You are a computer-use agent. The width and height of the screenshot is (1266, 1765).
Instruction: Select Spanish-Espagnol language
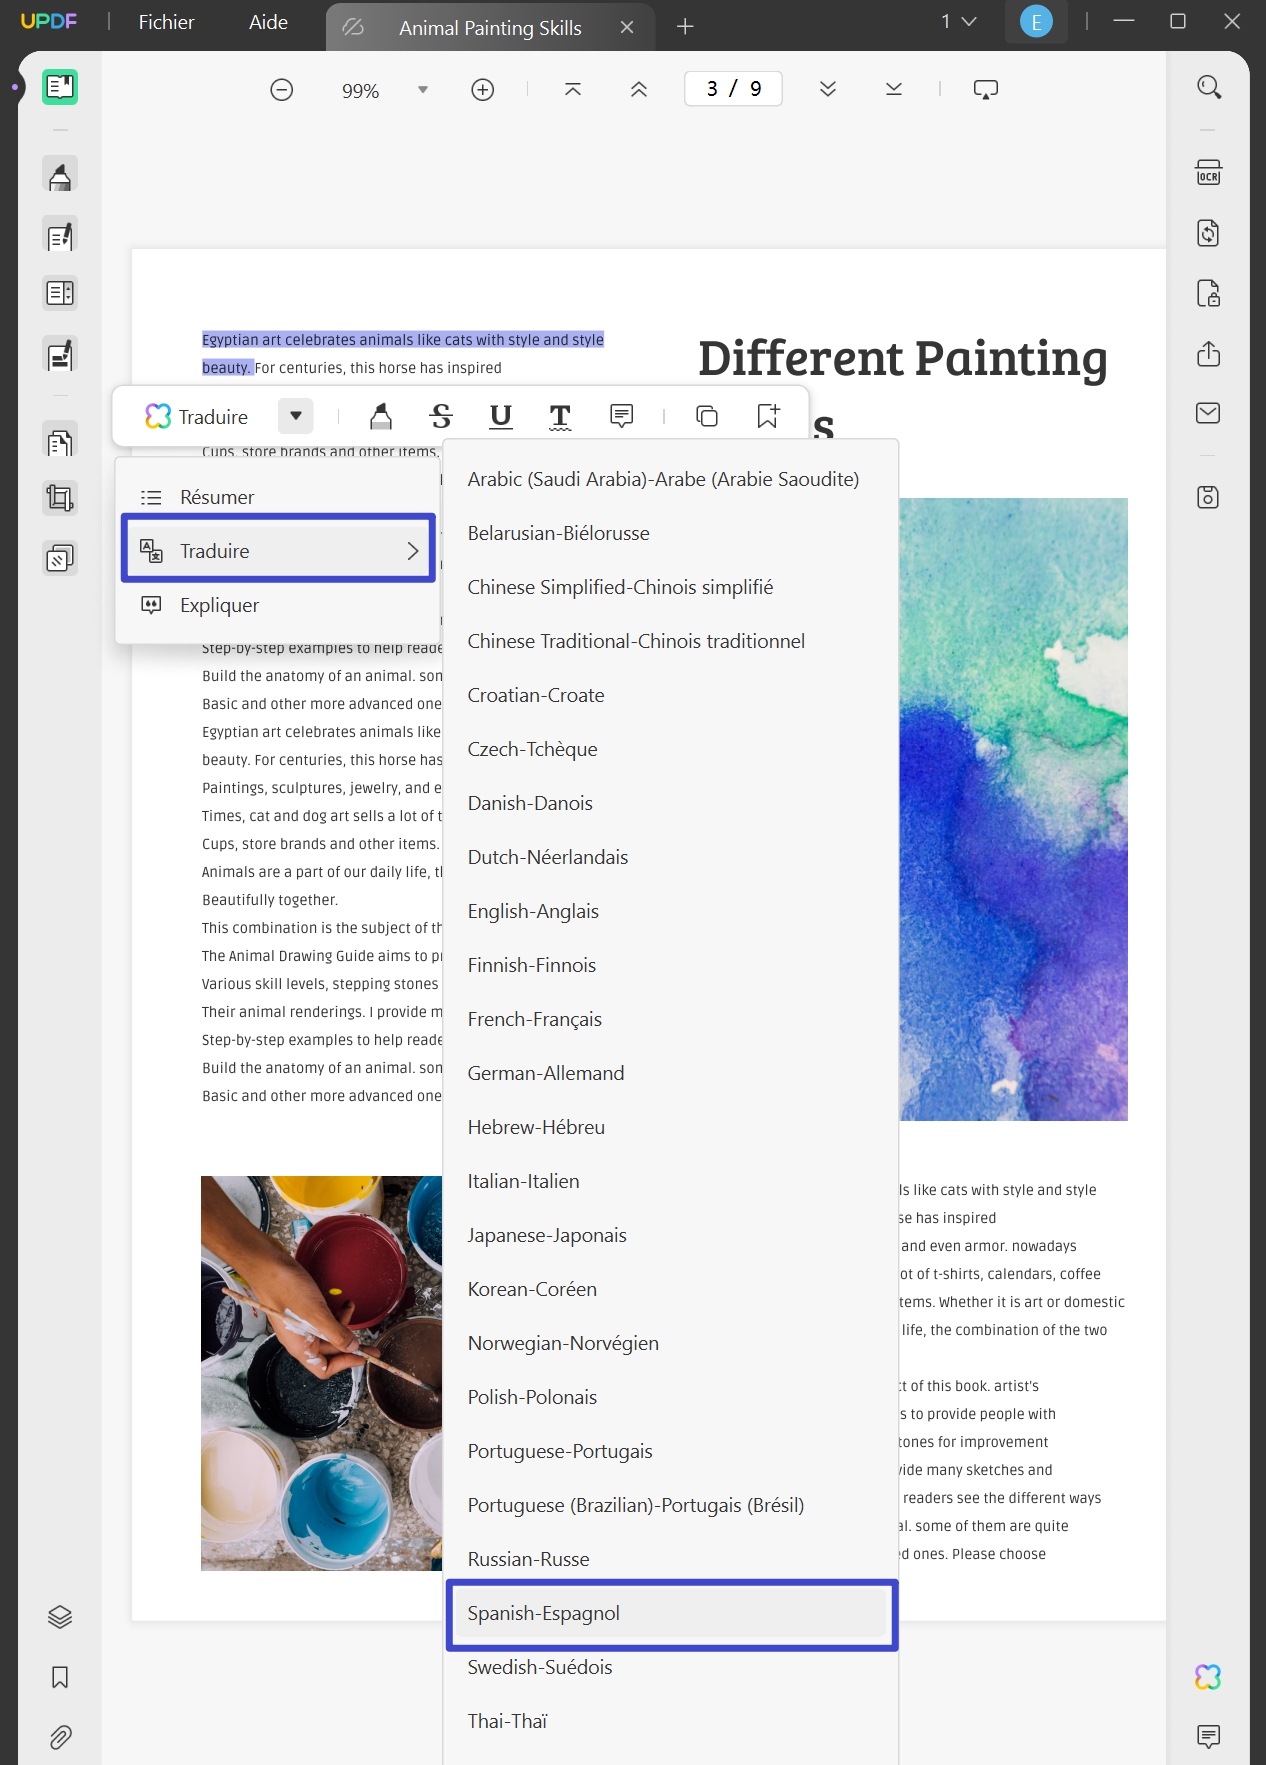[x=671, y=1613]
